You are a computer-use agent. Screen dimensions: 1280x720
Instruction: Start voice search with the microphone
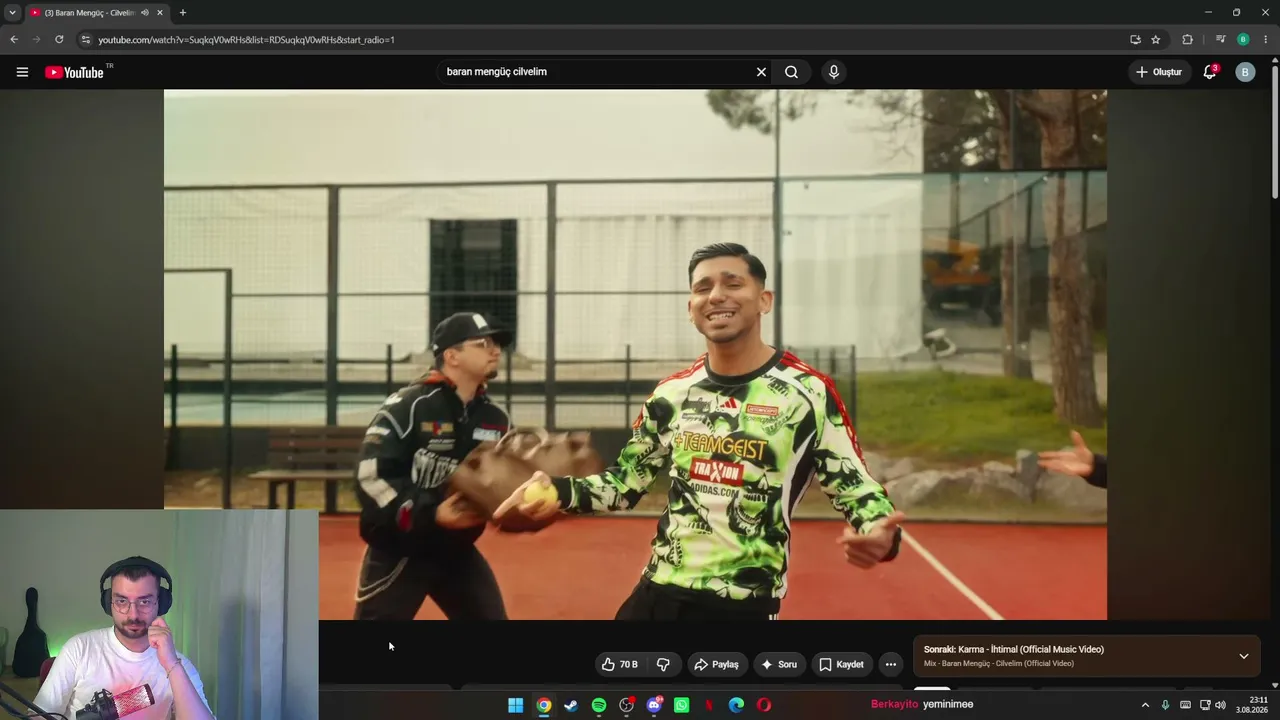pyautogui.click(x=834, y=72)
